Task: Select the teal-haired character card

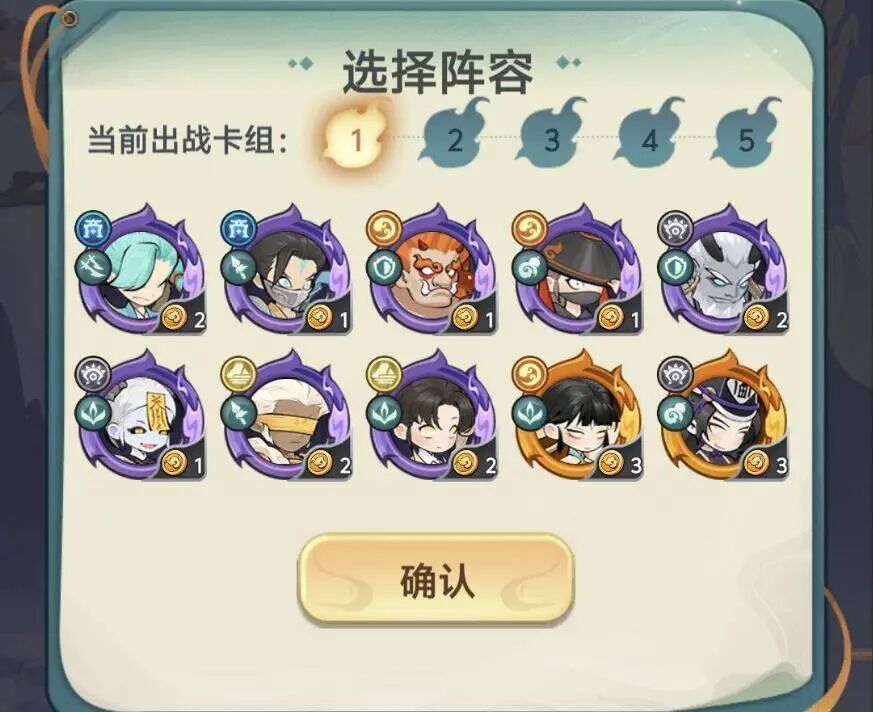Action: pos(141,271)
